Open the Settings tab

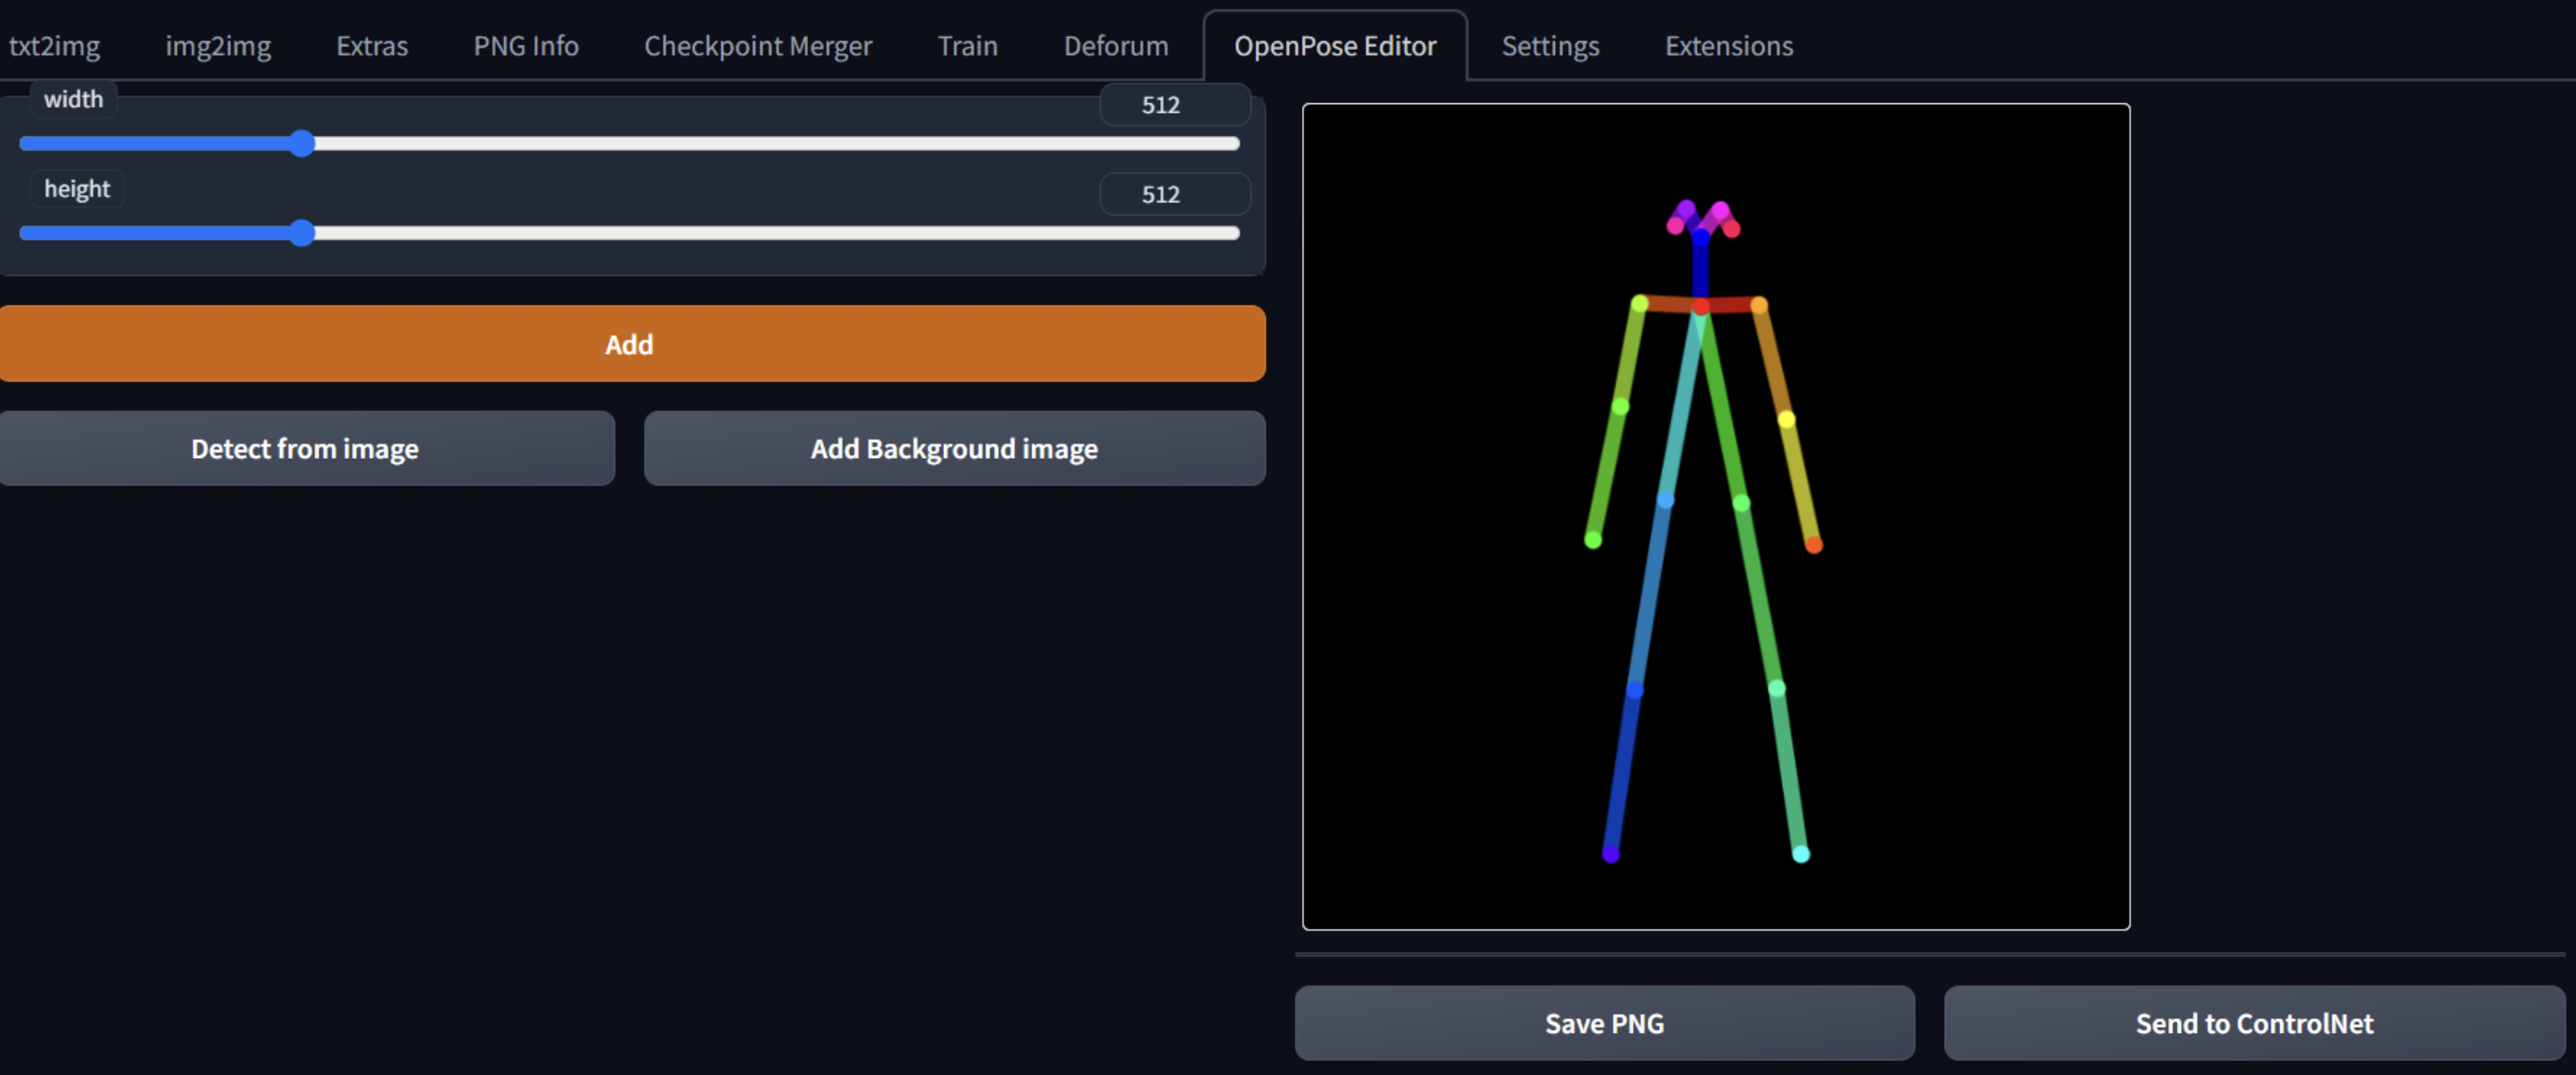point(1550,46)
